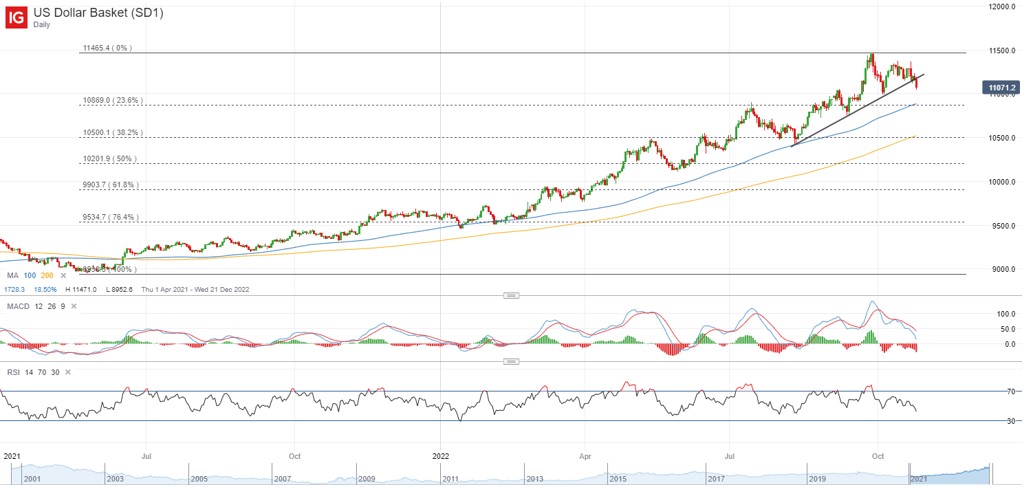Click the 12000.0 price axis label
Viewport: 1025px width, 488px height.
pyautogui.click(x=1003, y=7)
